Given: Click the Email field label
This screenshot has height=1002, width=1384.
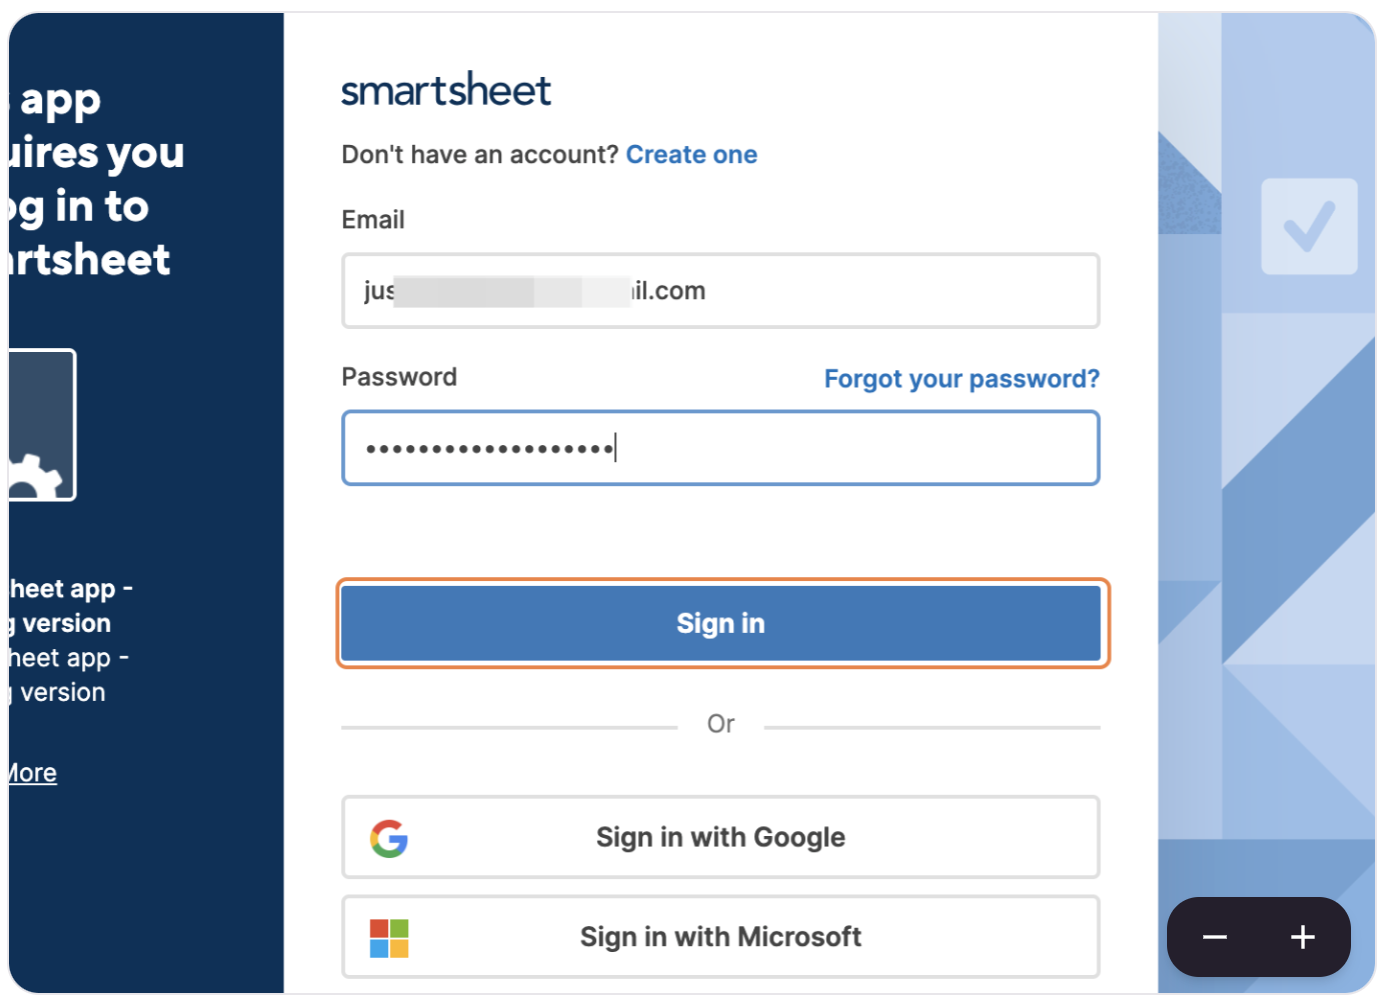Looking at the screenshot, I should (373, 220).
